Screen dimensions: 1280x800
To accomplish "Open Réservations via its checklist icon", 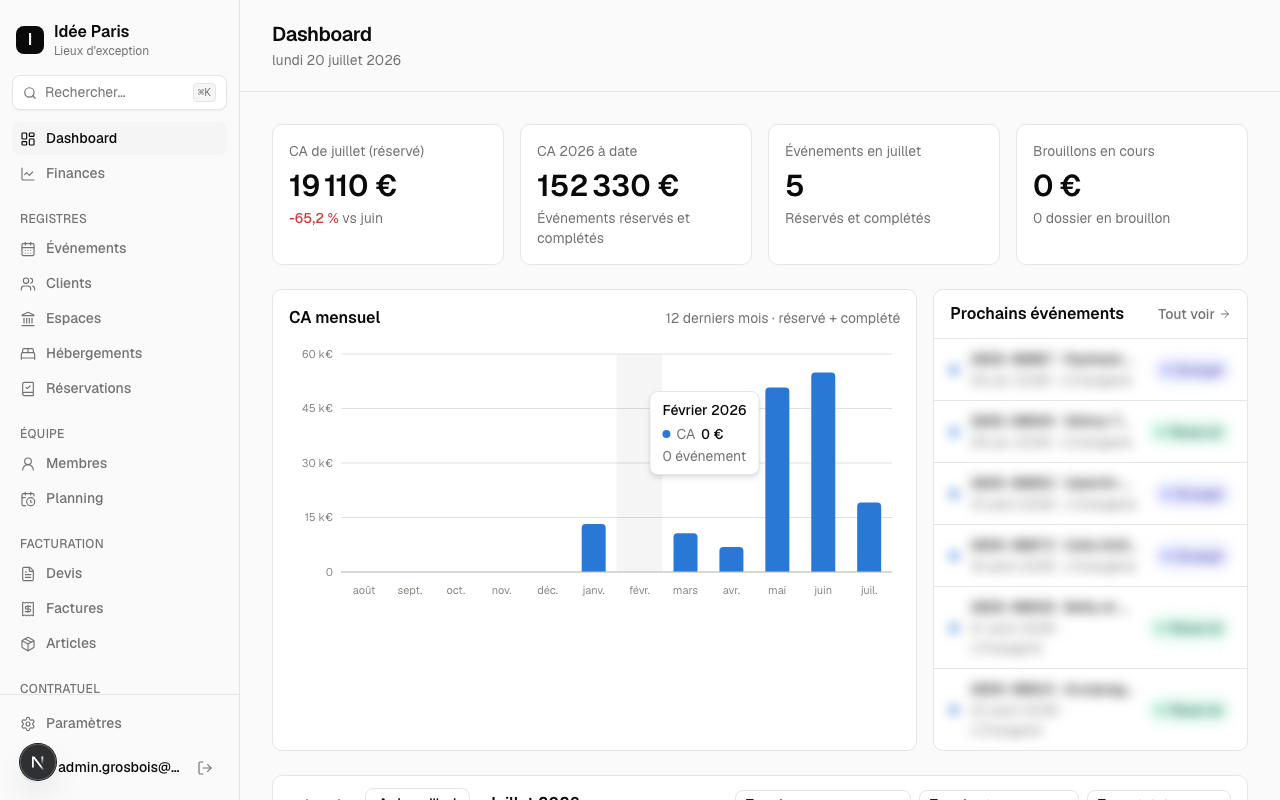I will [x=28, y=389].
